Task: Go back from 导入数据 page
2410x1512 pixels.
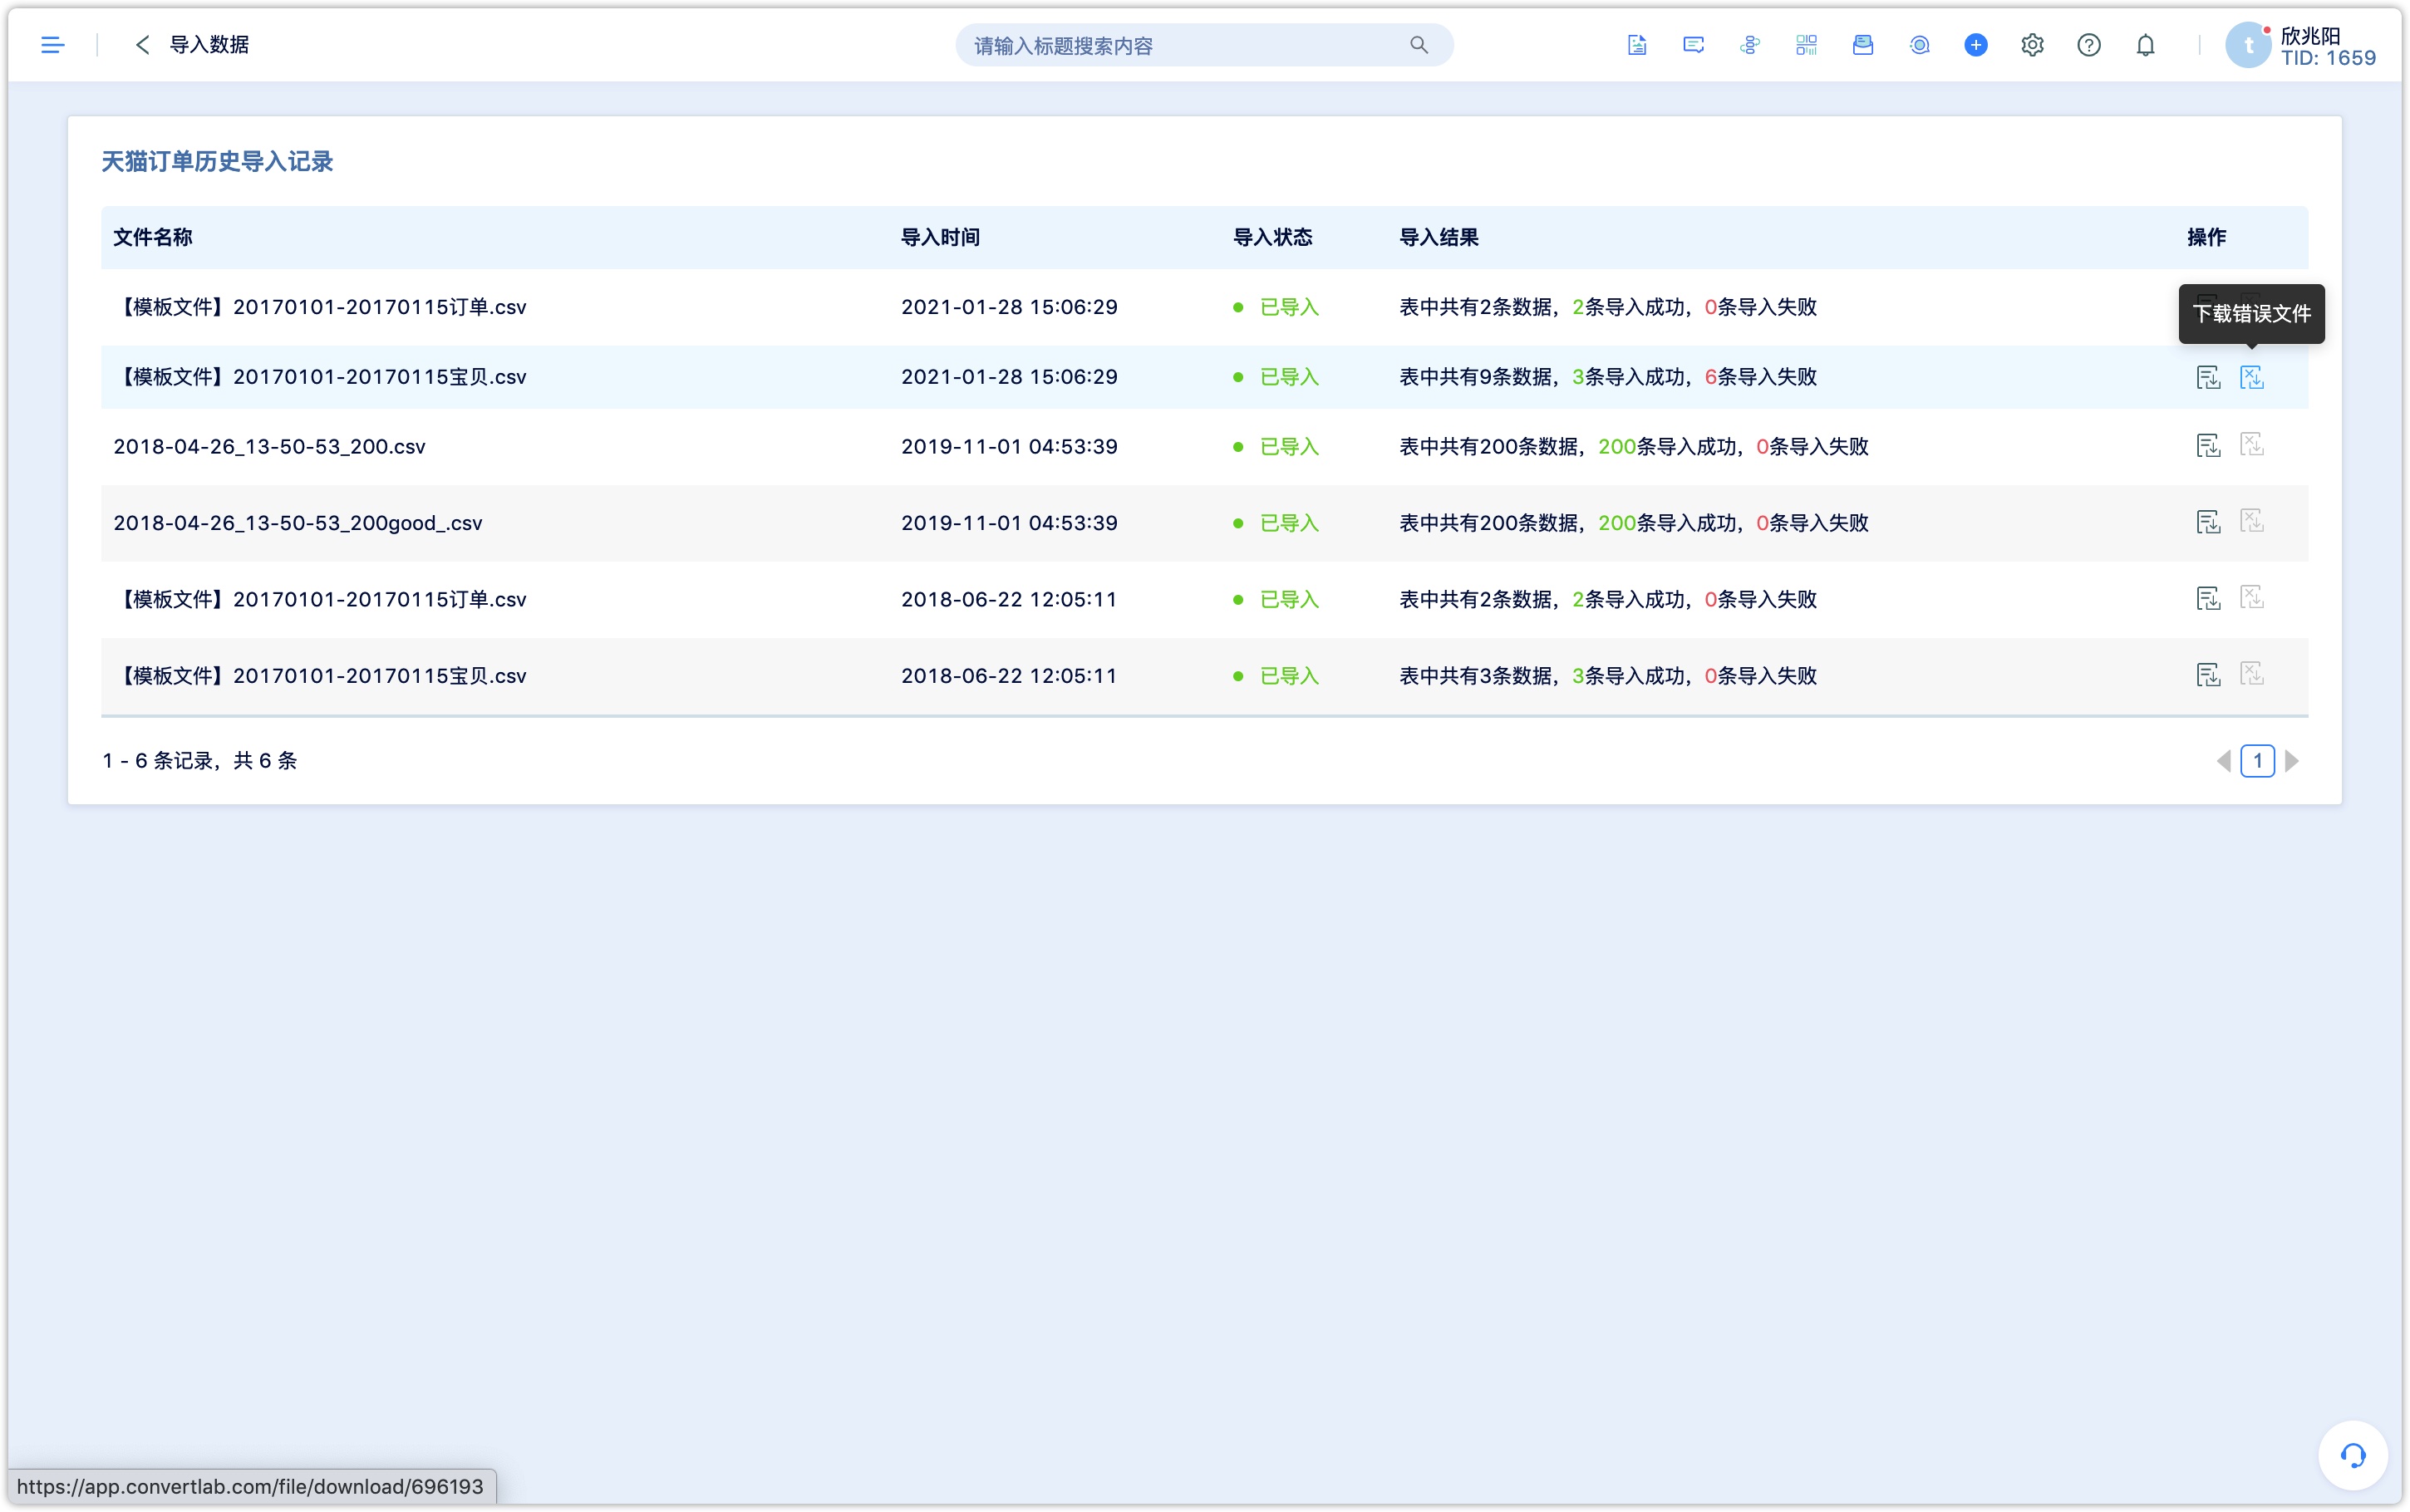Action: (142, 45)
